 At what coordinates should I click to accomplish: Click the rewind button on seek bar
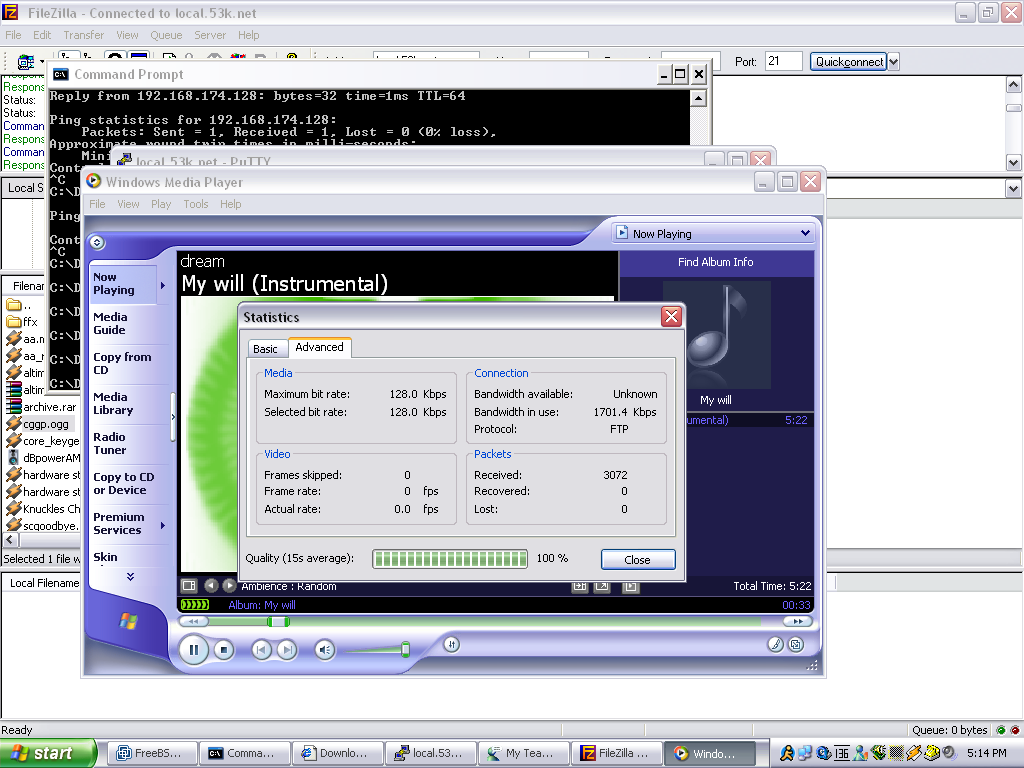point(191,621)
